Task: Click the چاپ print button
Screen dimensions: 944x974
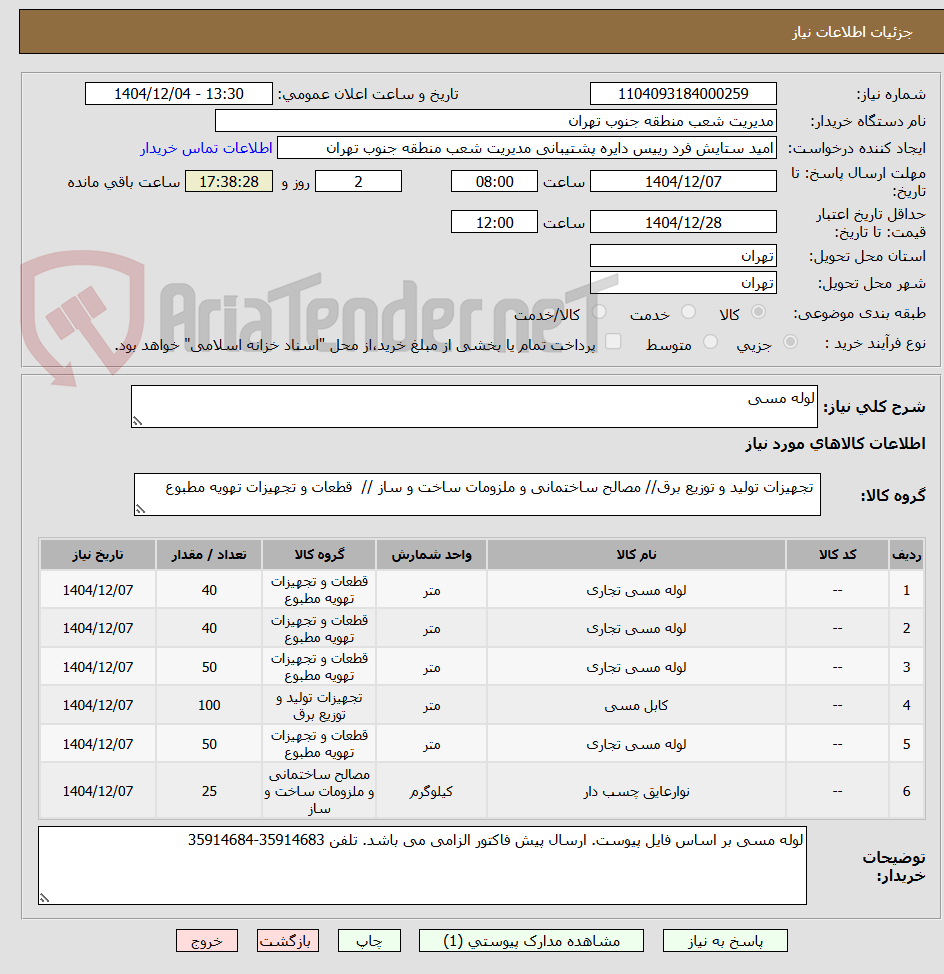Action: tap(369, 940)
